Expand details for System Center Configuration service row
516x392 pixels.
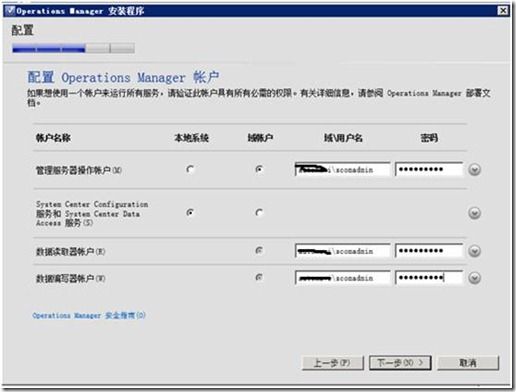[x=474, y=213]
